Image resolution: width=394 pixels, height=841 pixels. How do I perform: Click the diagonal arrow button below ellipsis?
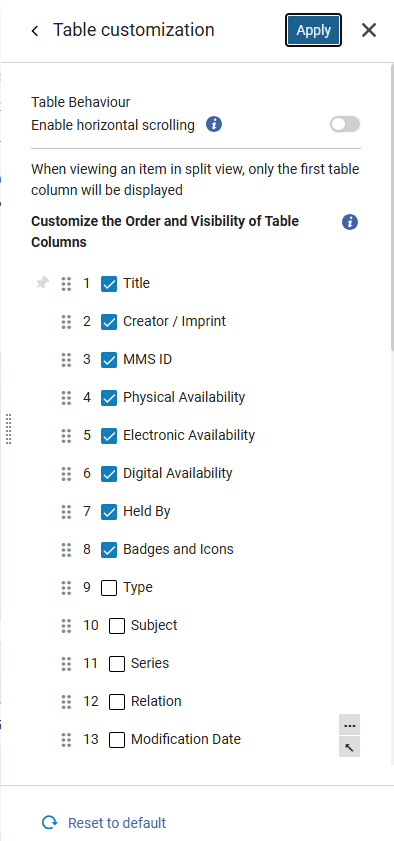[x=350, y=747]
